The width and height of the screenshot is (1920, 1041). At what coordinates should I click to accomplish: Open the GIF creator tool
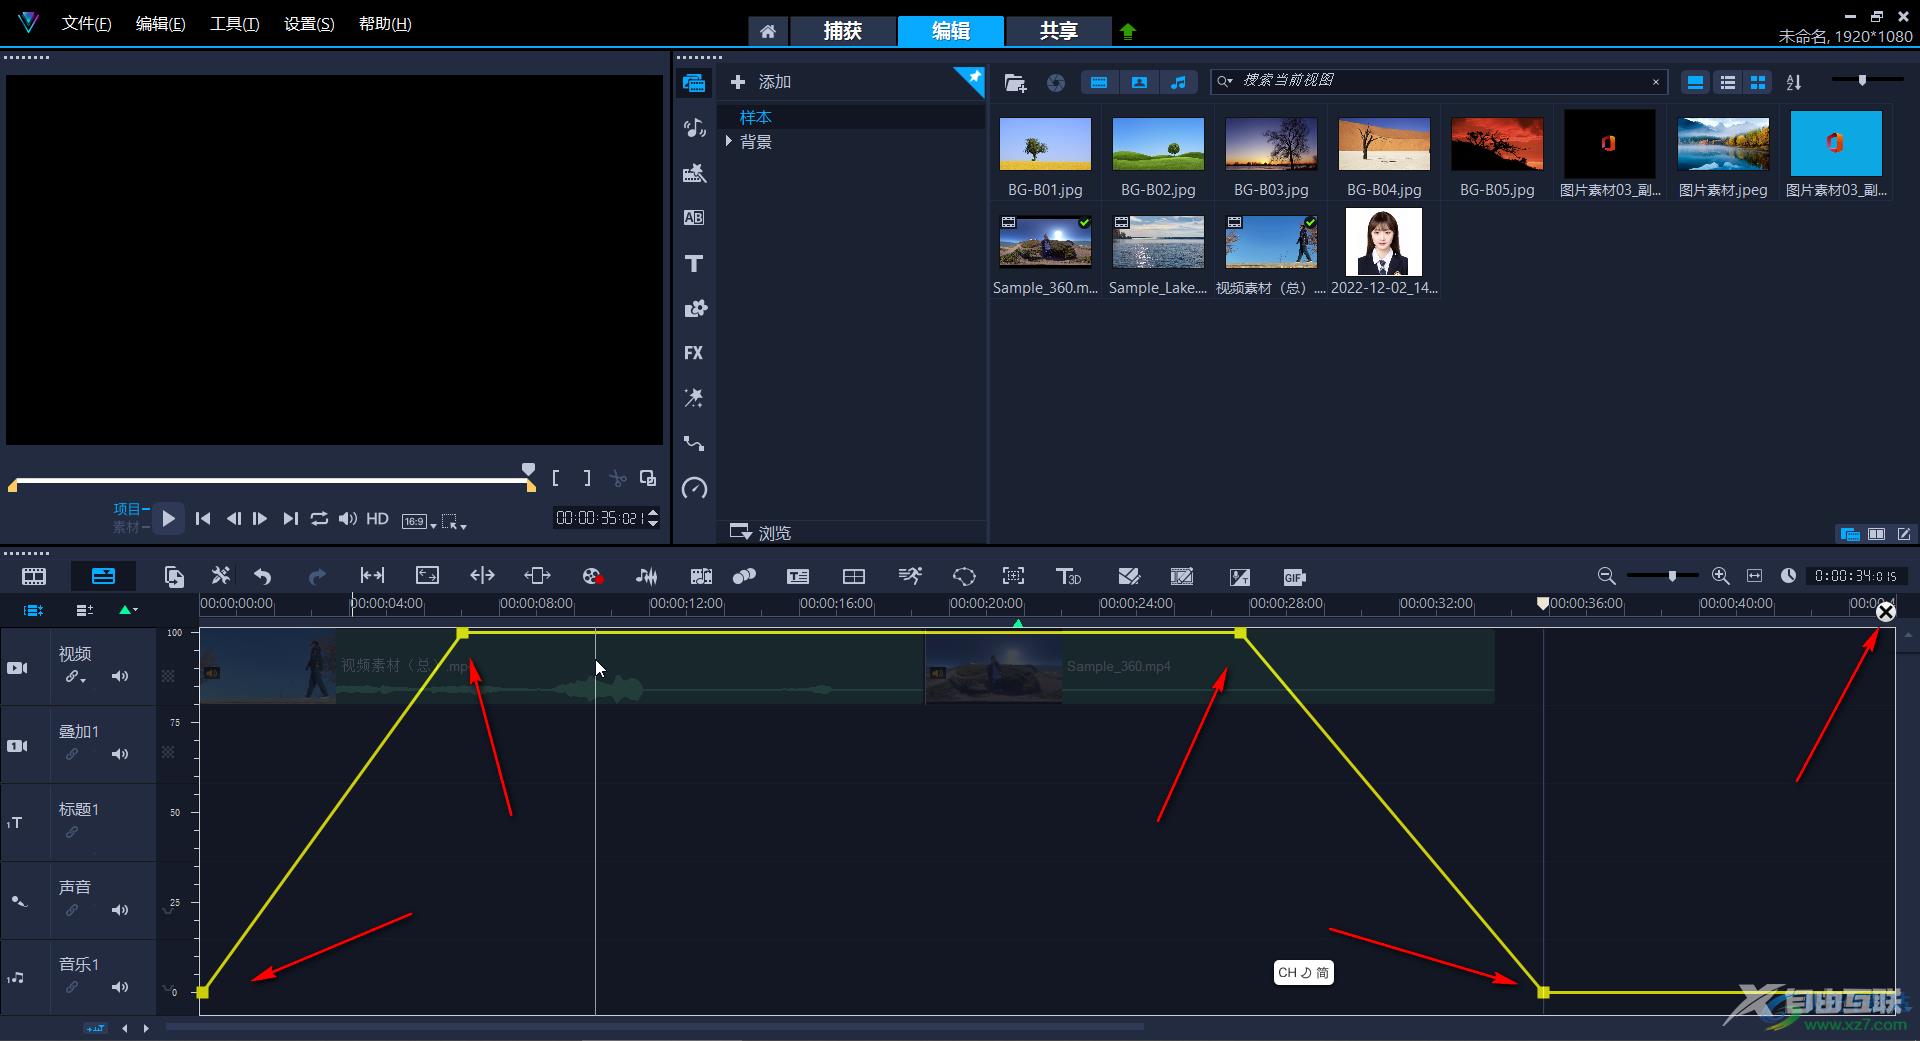1294,576
